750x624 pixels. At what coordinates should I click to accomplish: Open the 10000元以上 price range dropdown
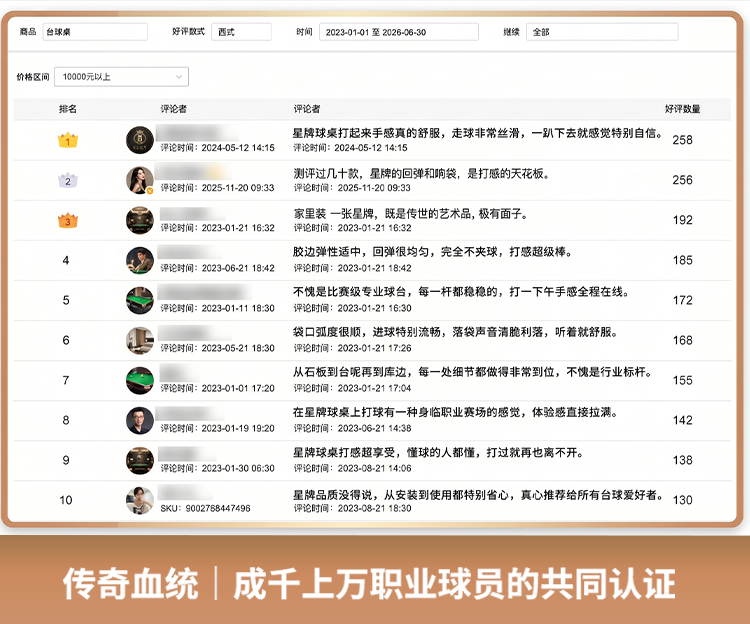121,77
